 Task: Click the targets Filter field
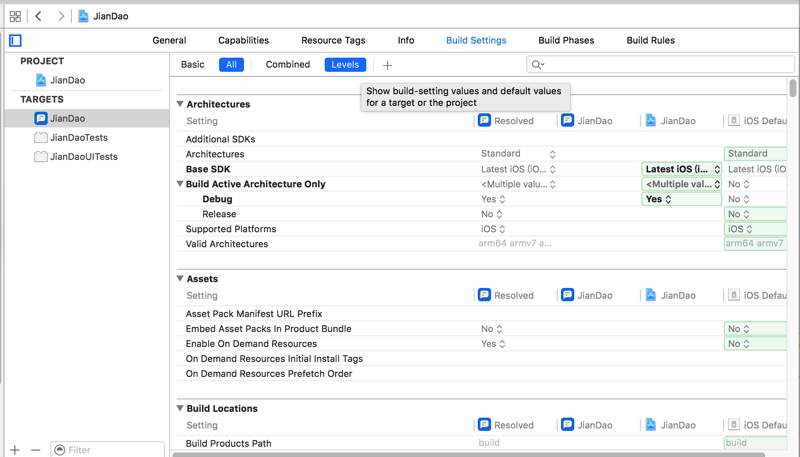[110, 450]
